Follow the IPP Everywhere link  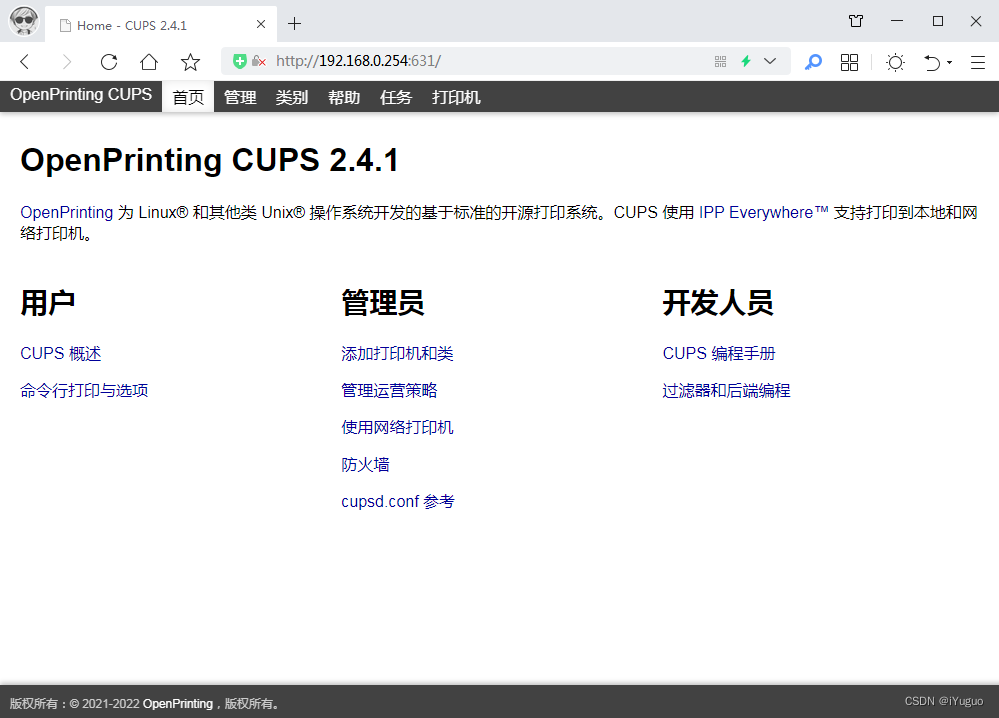(764, 212)
